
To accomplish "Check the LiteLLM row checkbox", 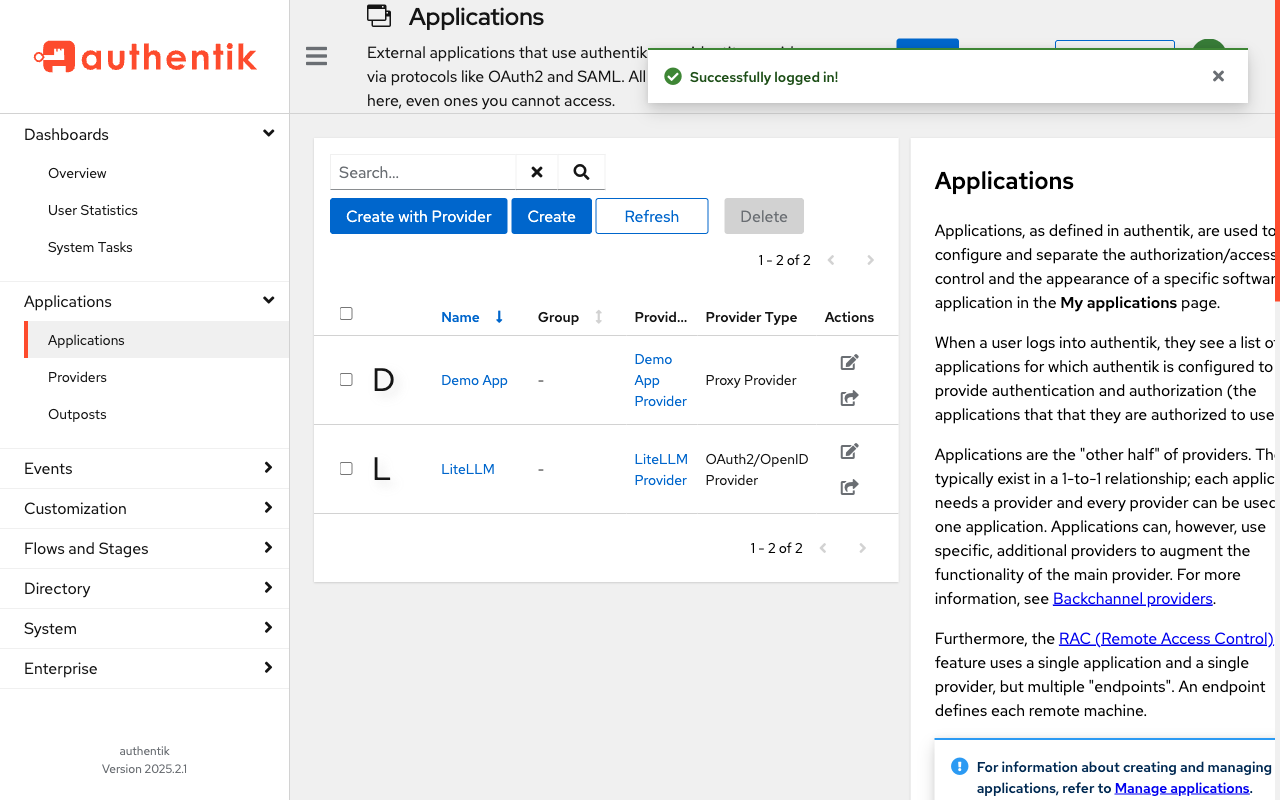I will [346, 468].
